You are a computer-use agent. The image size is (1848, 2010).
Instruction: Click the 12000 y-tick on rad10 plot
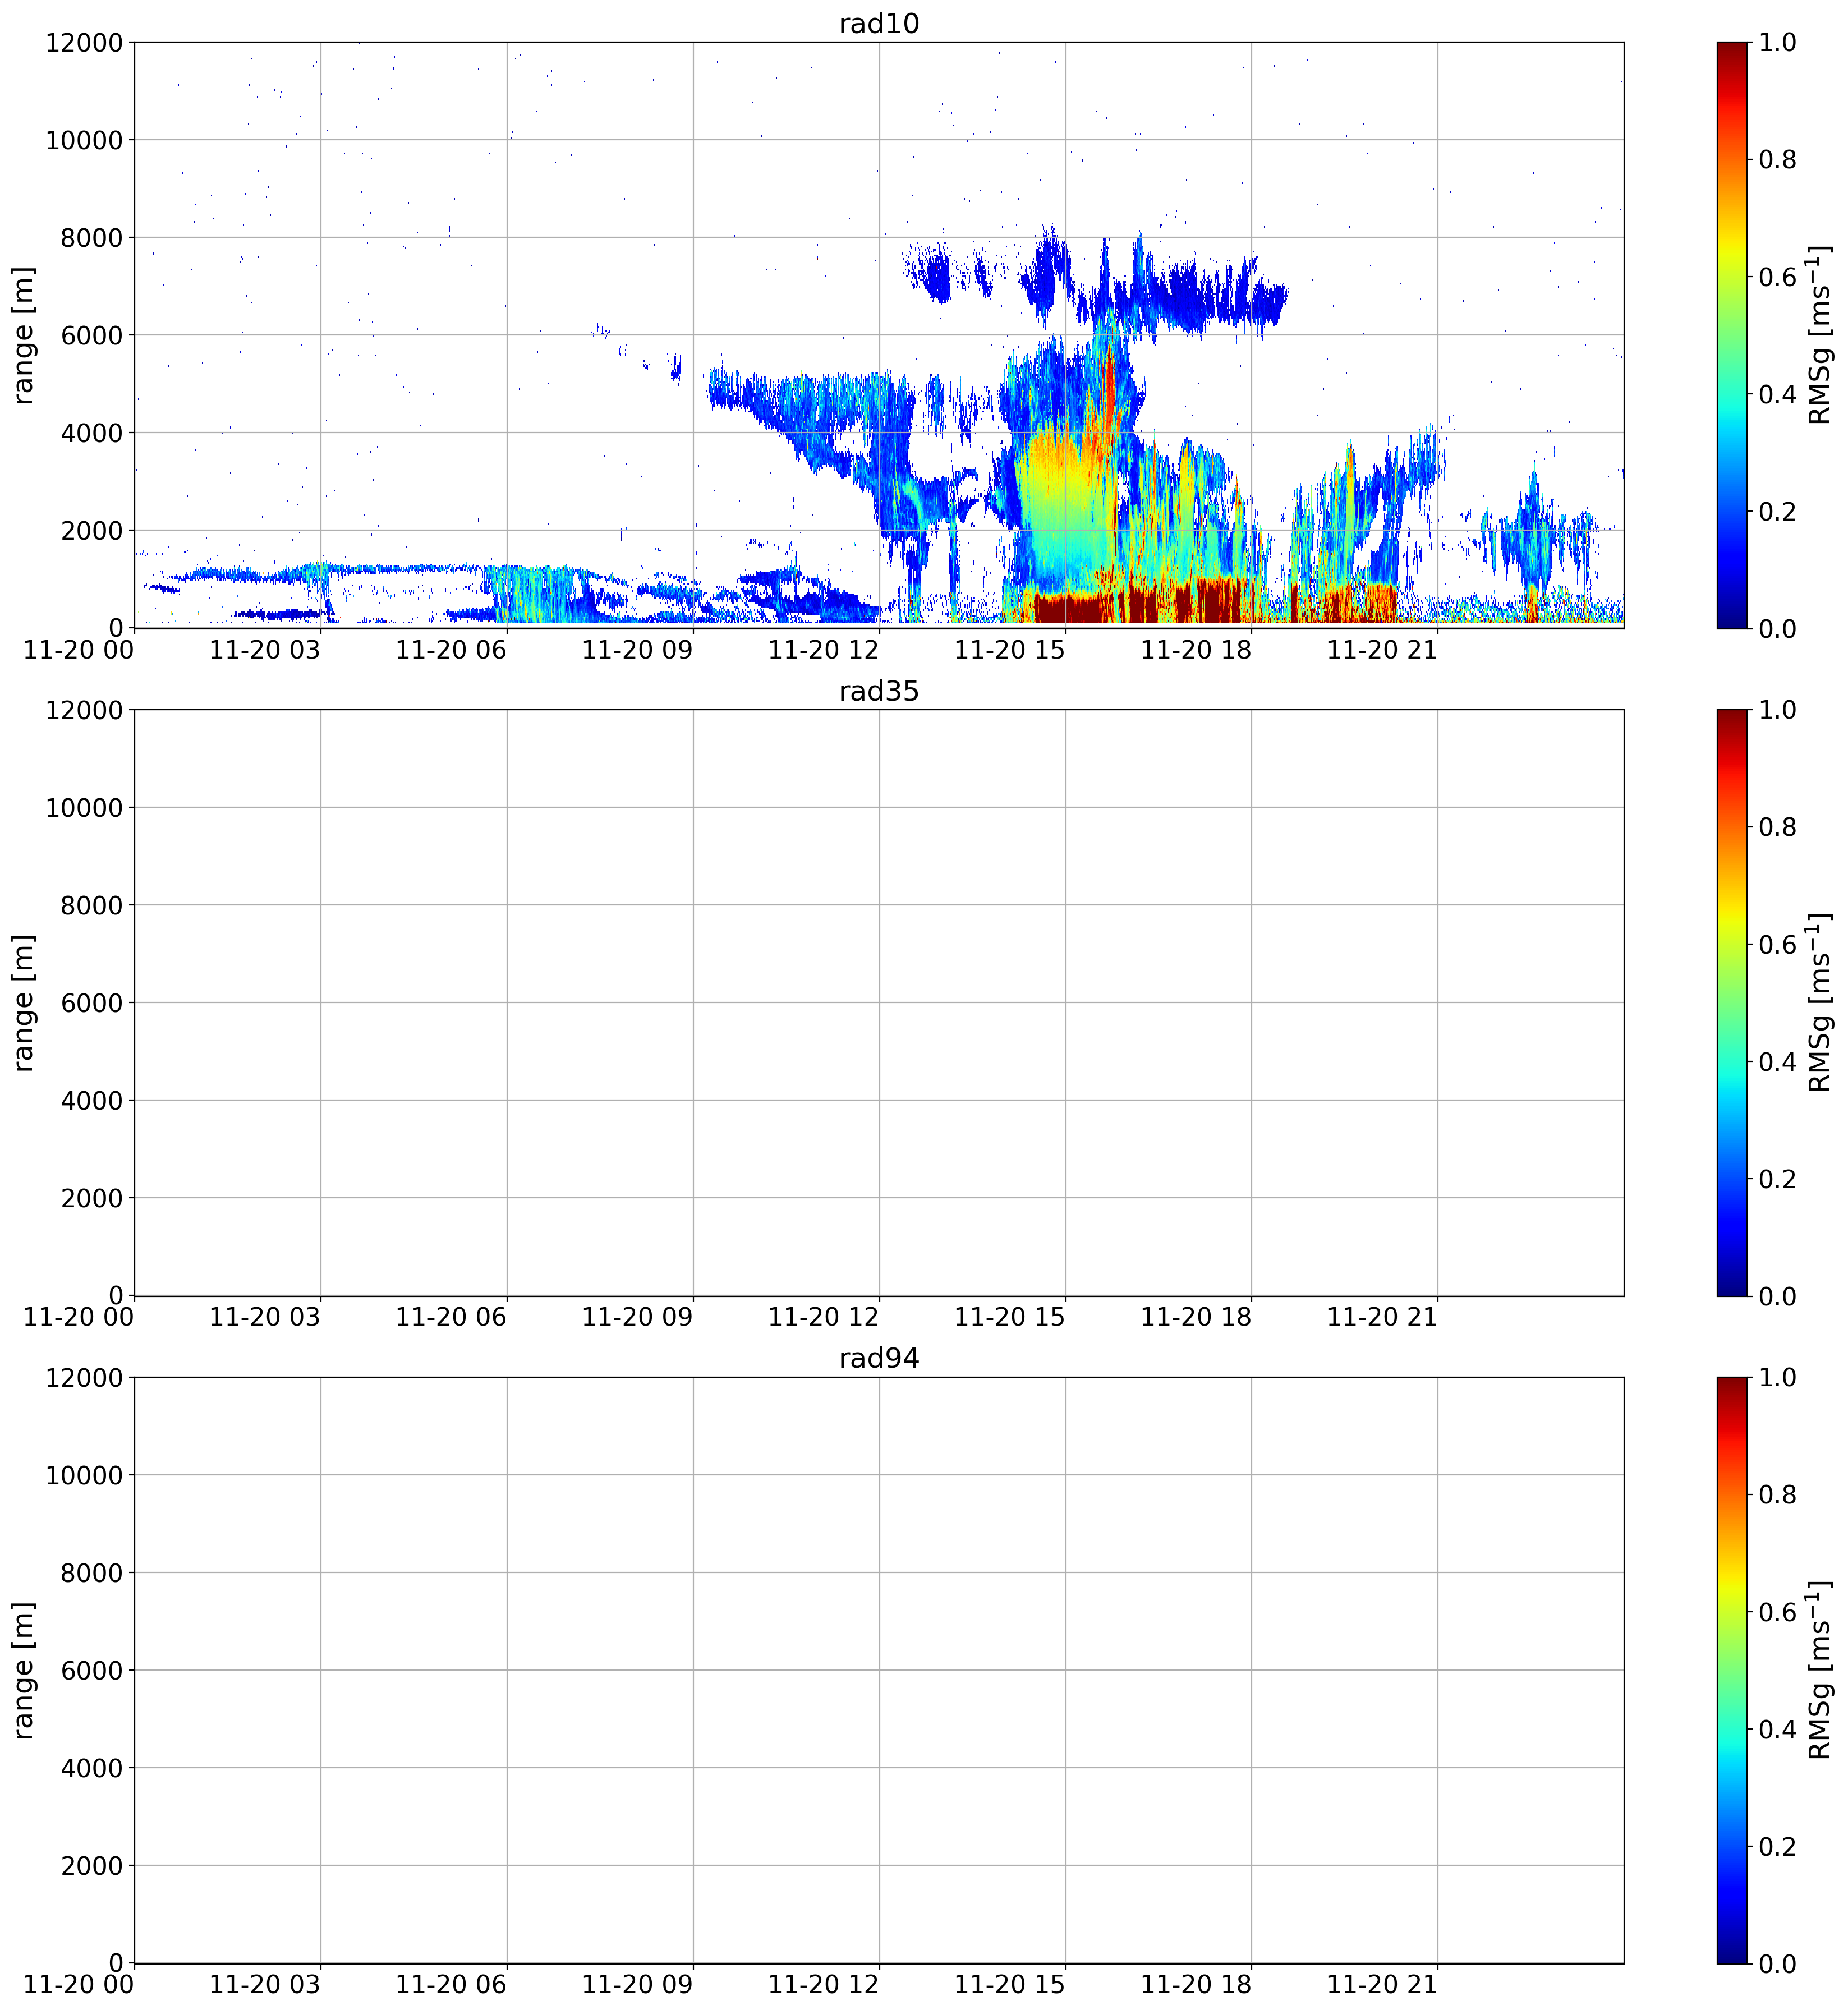point(84,43)
